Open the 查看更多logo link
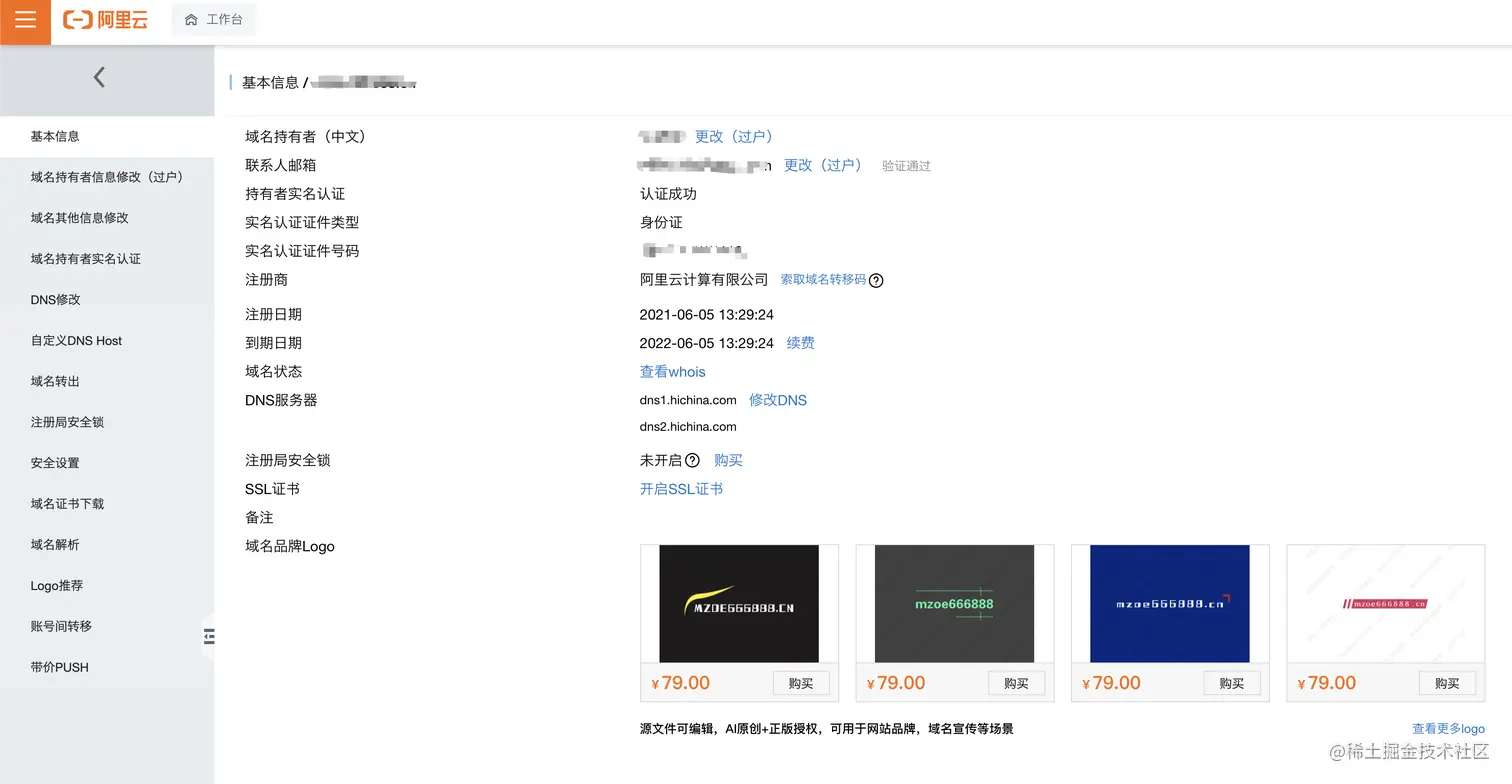Image resolution: width=1512 pixels, height=784 pixels. coord(1448,729)
